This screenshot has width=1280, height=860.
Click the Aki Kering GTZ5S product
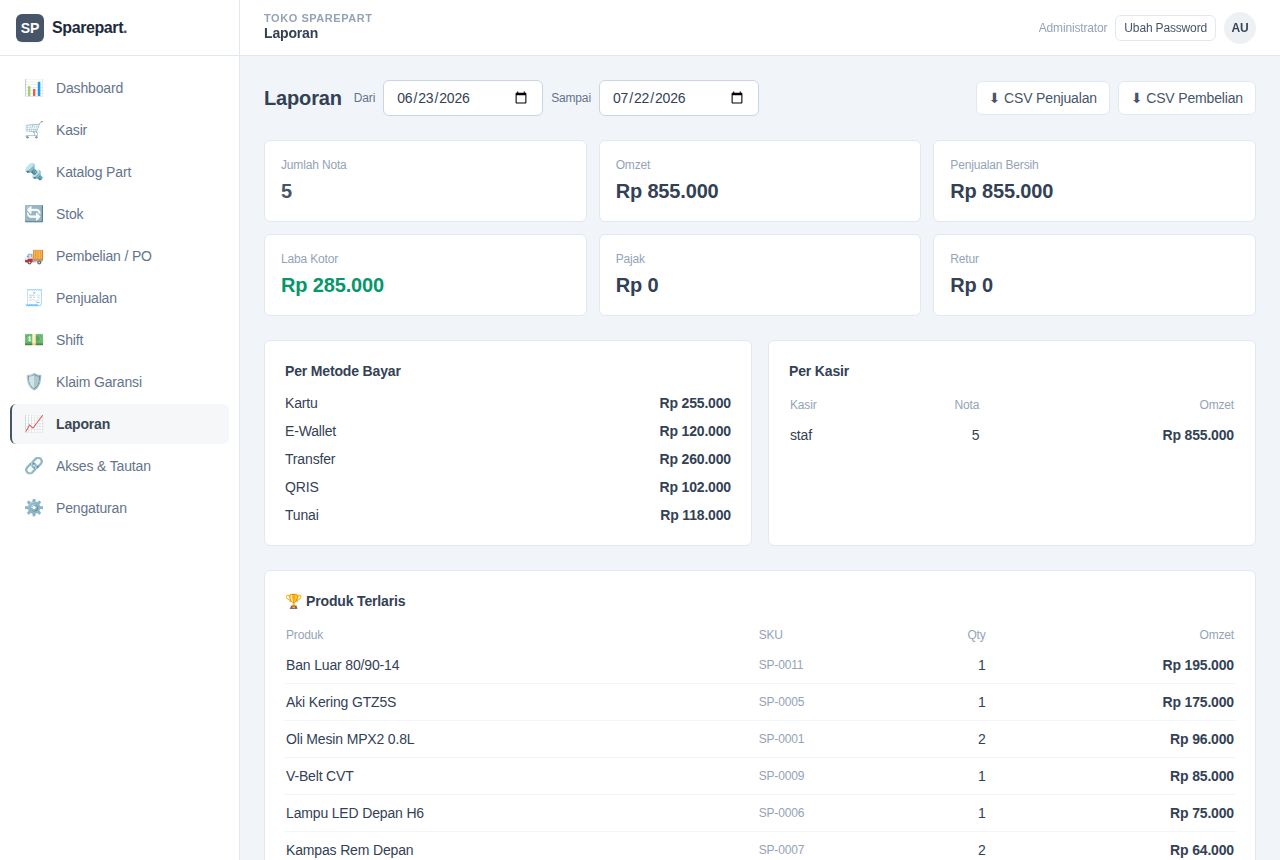click(341, 702)
